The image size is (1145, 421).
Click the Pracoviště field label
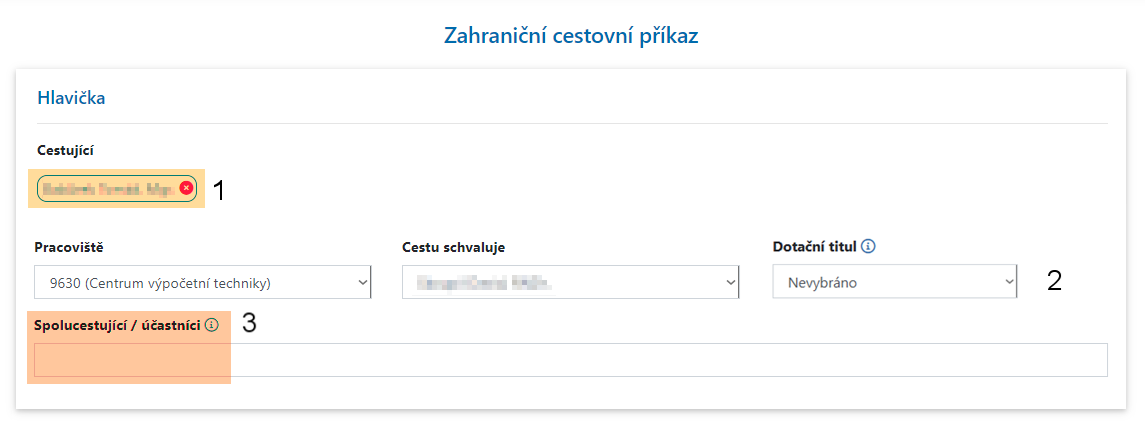68,246
